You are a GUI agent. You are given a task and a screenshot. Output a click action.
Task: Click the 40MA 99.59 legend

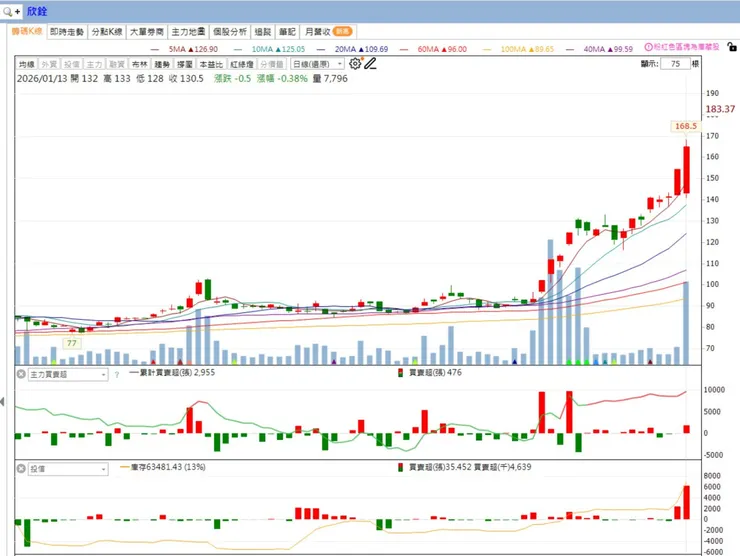599,49
